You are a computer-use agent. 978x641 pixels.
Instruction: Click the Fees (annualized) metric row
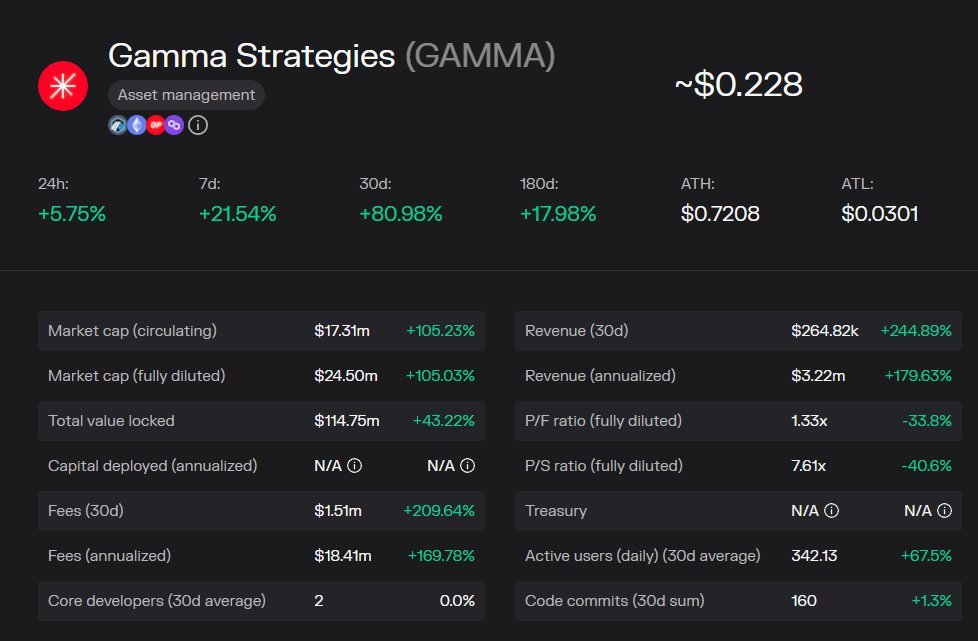(261, 556)
